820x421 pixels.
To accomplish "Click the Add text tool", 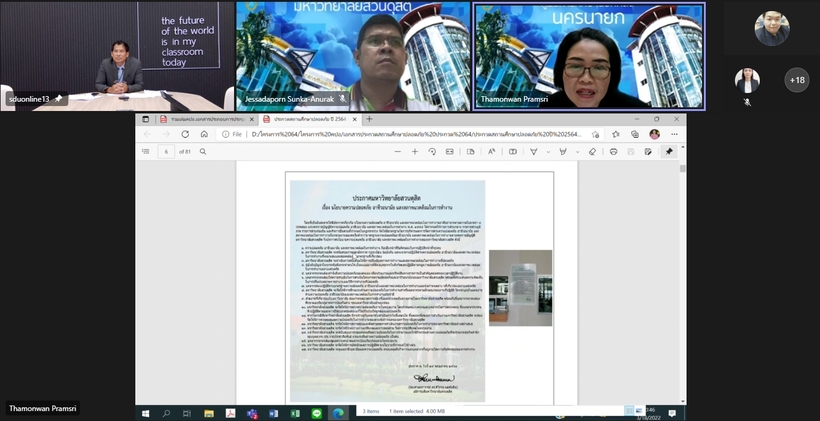I will [513, 152].
